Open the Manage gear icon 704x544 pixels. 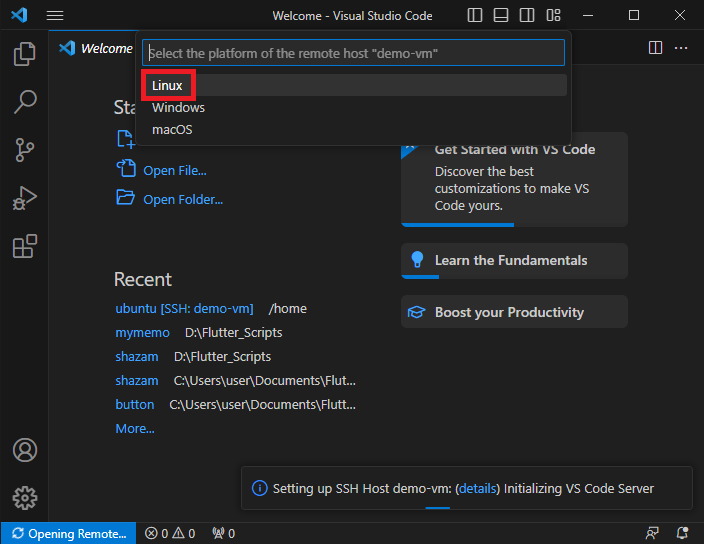pos(25,498)
